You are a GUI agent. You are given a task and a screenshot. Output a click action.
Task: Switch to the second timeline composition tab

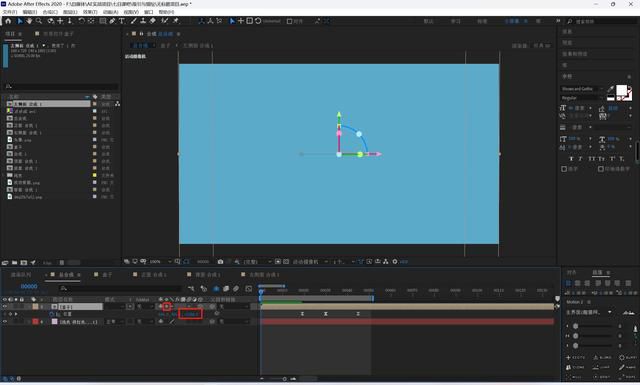point(104,275)
